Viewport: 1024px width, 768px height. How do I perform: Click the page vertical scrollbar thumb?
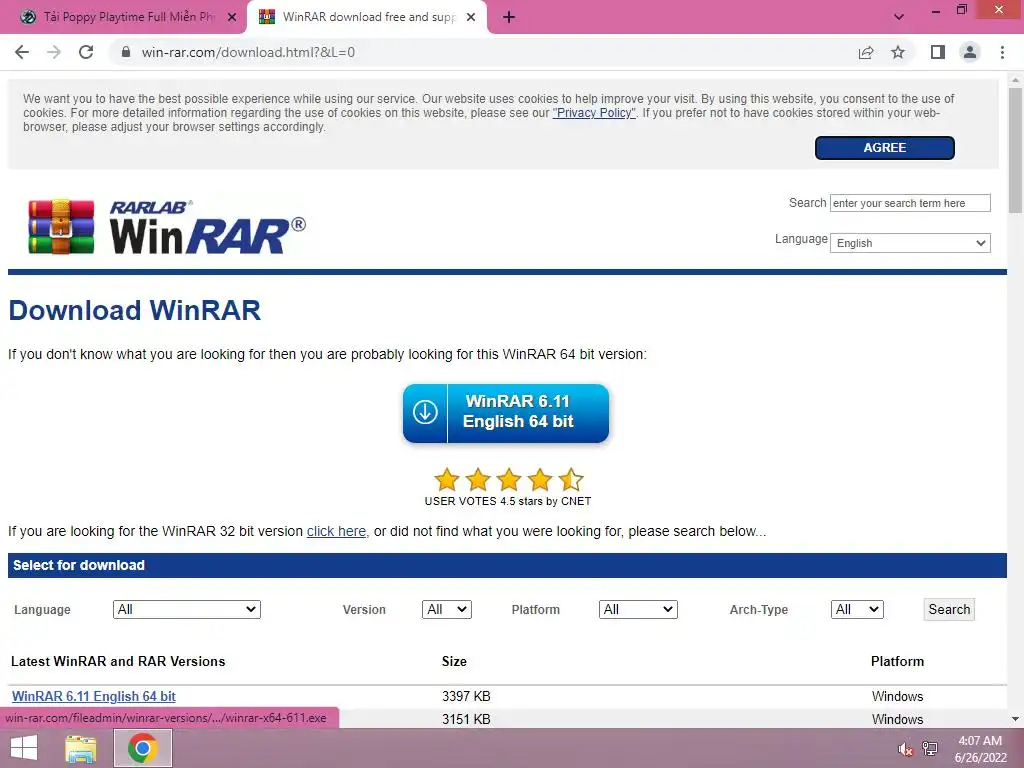[1015, 150]
